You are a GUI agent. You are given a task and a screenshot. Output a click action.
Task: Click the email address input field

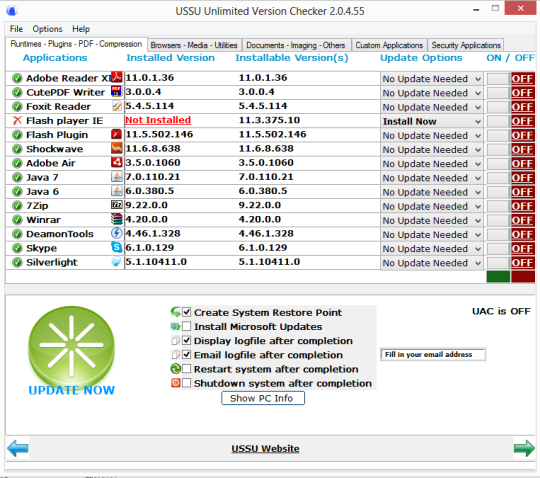click(433, 354)
